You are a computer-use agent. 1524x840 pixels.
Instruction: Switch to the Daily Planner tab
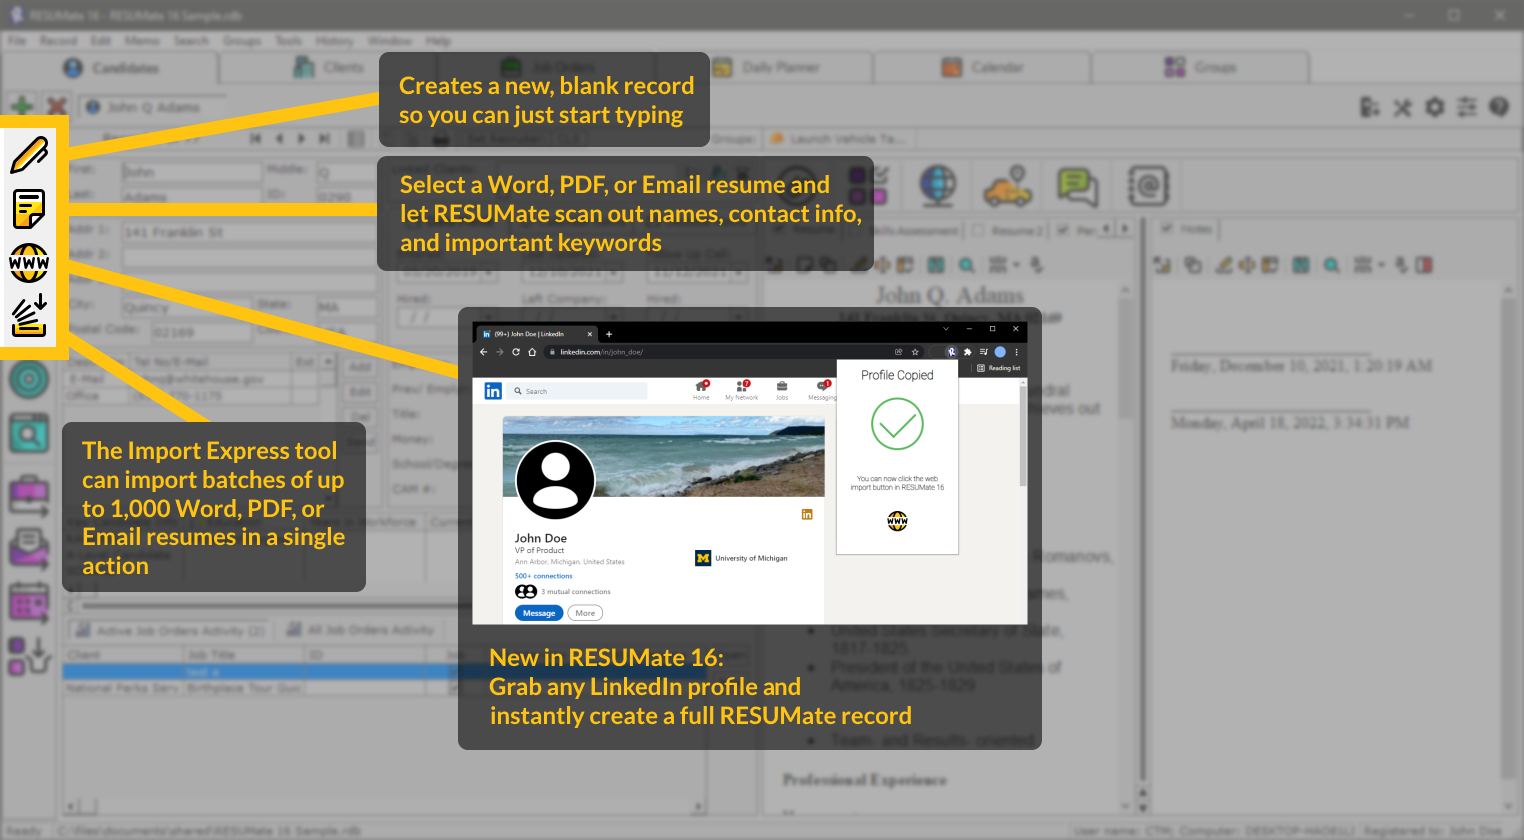tap(766, 67)
